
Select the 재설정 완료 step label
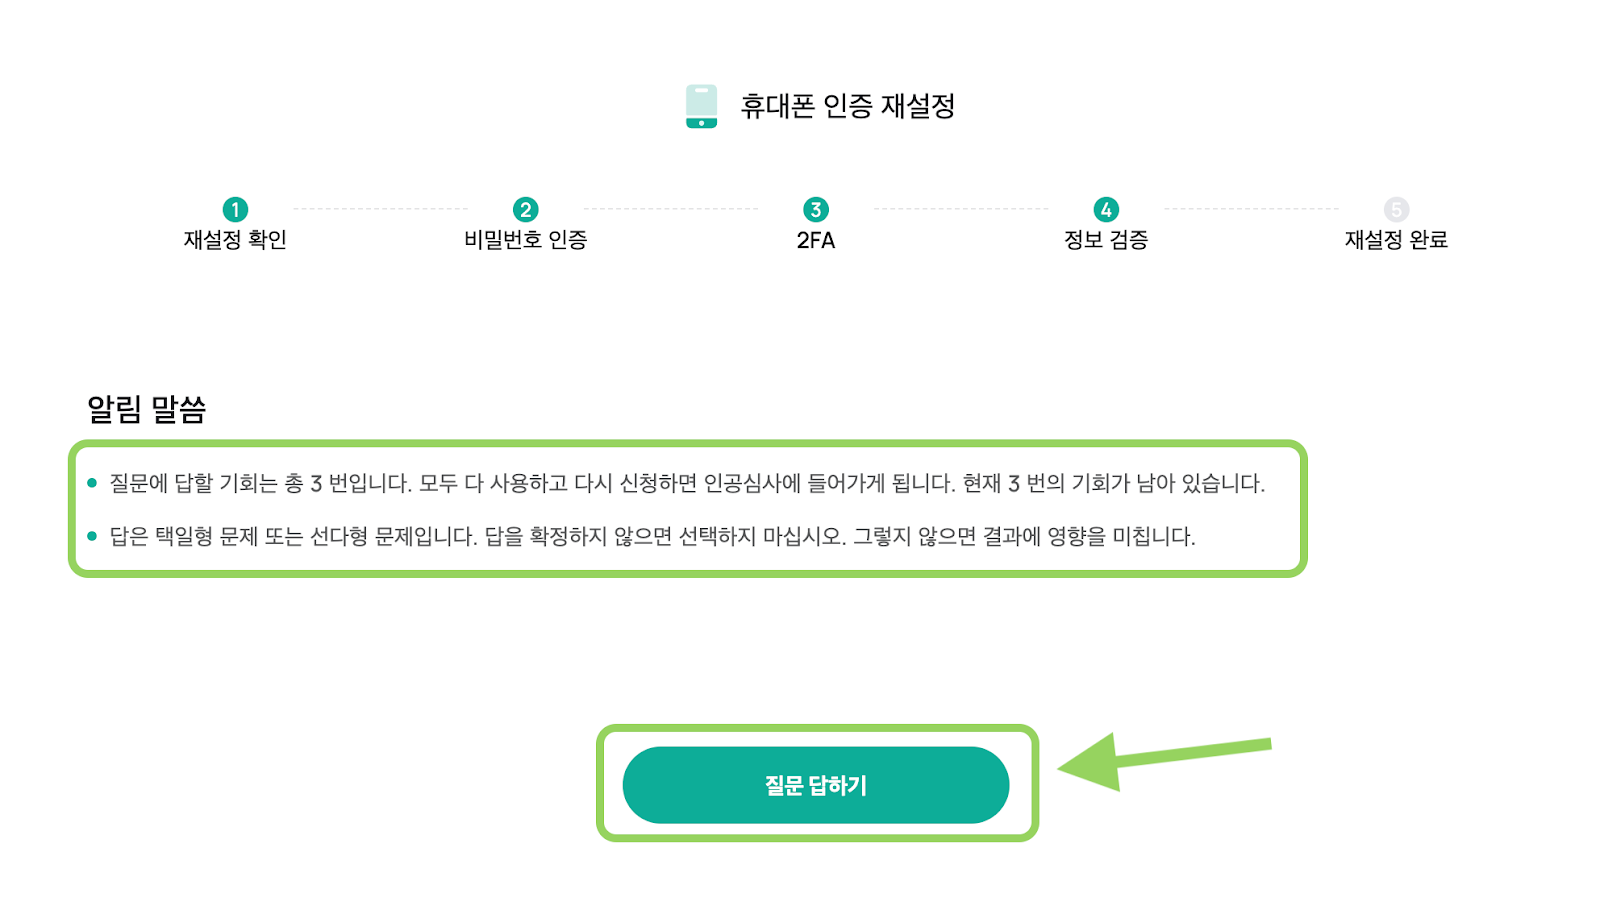tap(1396, 240)
